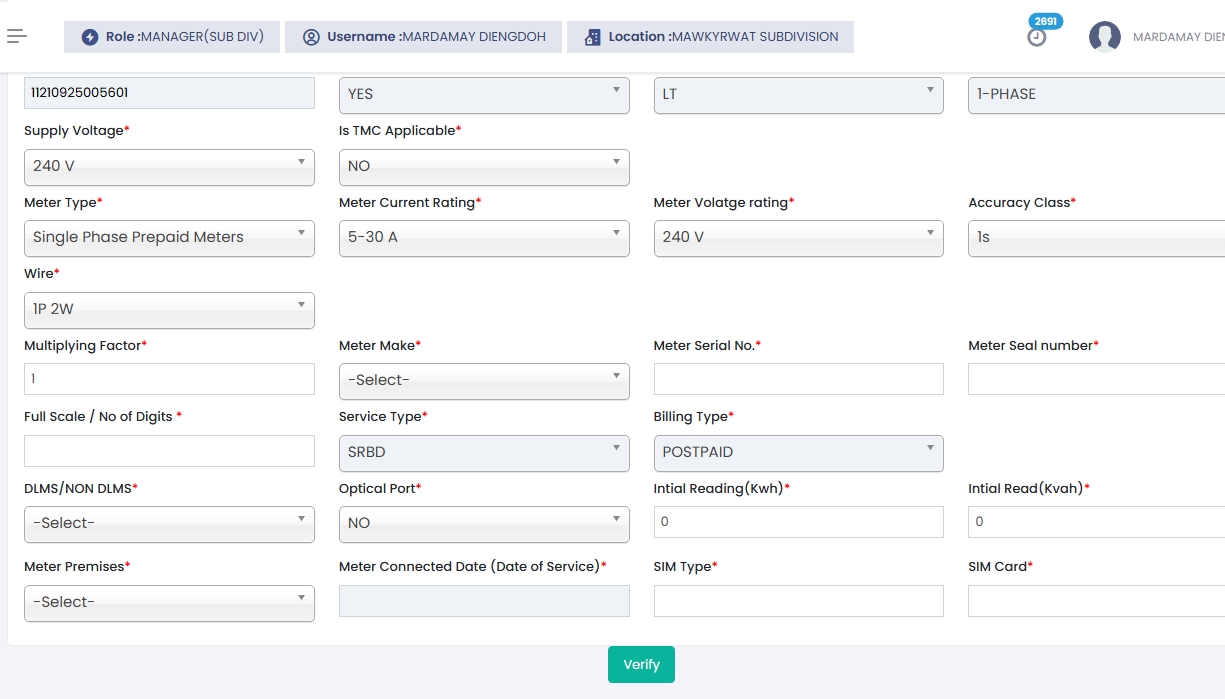Image resolution: width=1225 pixels, height=699 pixels.
Task: Open the Meter Connected Date field
Action: click(x=484, y=601)
